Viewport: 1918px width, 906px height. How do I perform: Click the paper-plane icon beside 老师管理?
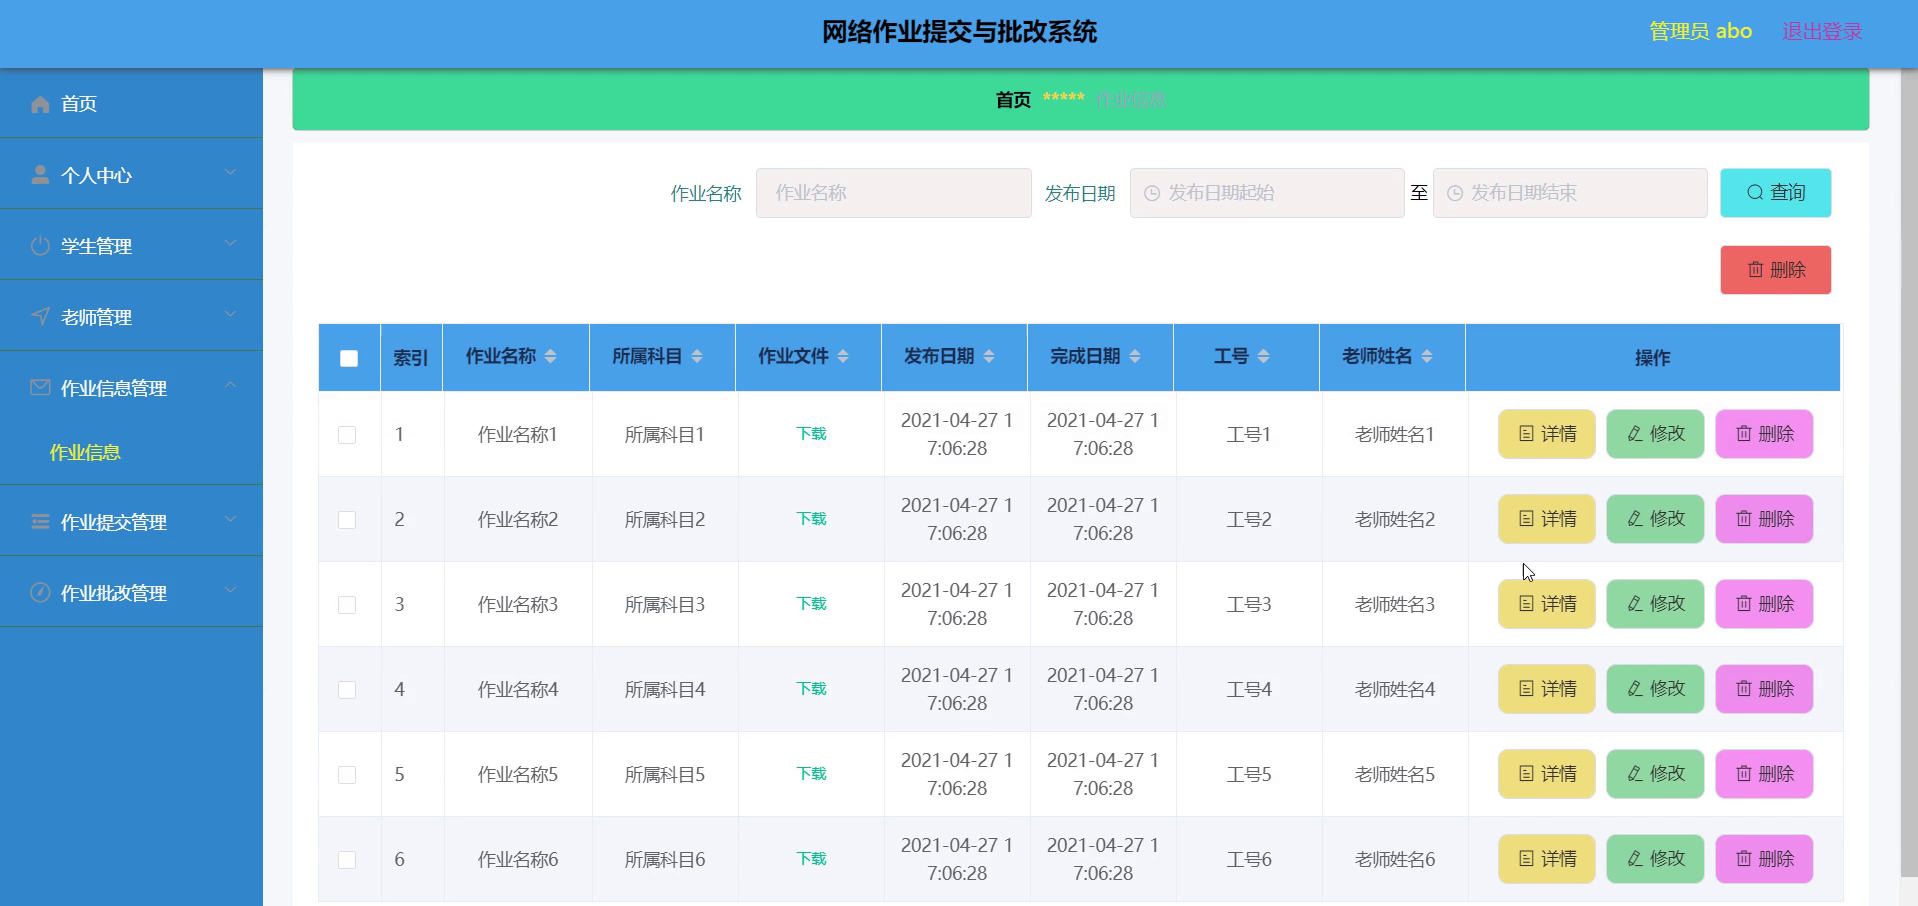click(x=40, y=317)
